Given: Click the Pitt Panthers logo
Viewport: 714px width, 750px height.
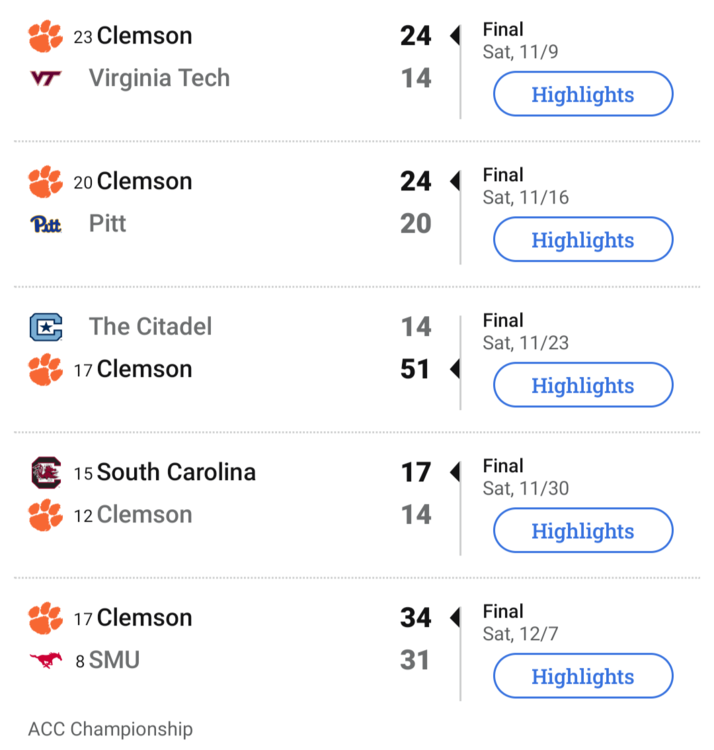Looking at the screenshot, I should [46, 224].
